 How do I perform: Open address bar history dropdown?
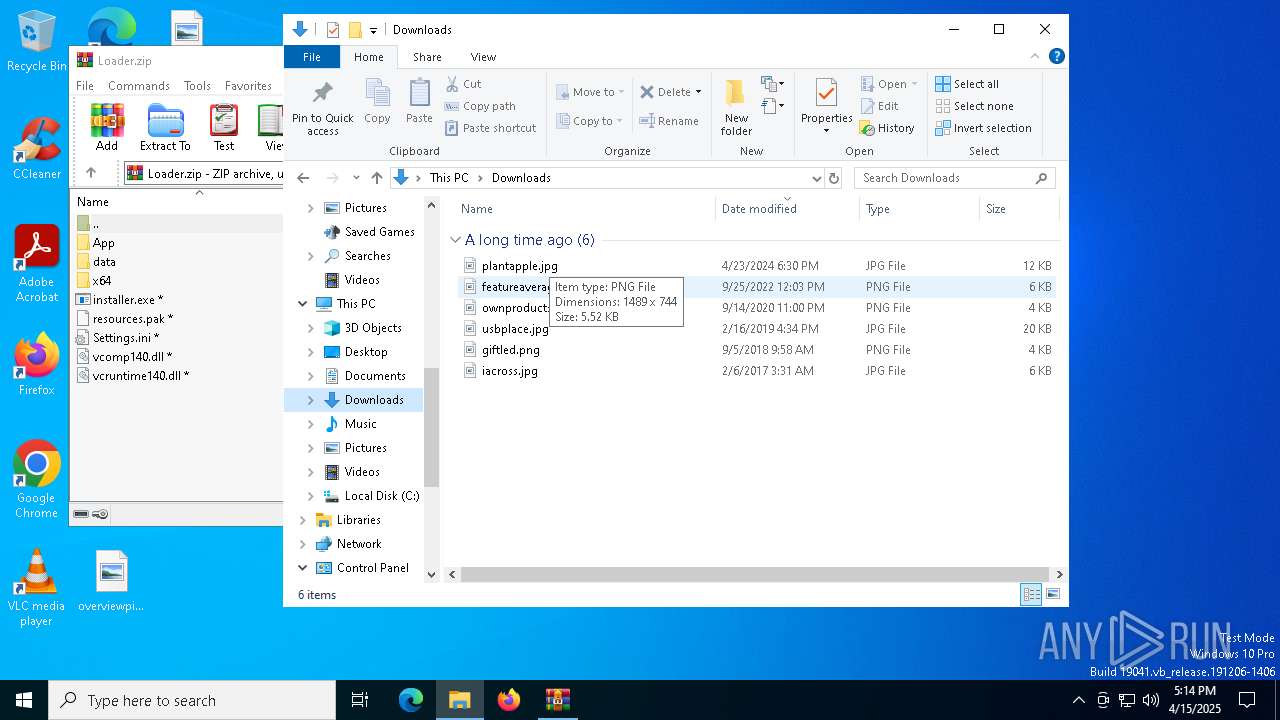(x=816, y=178)
